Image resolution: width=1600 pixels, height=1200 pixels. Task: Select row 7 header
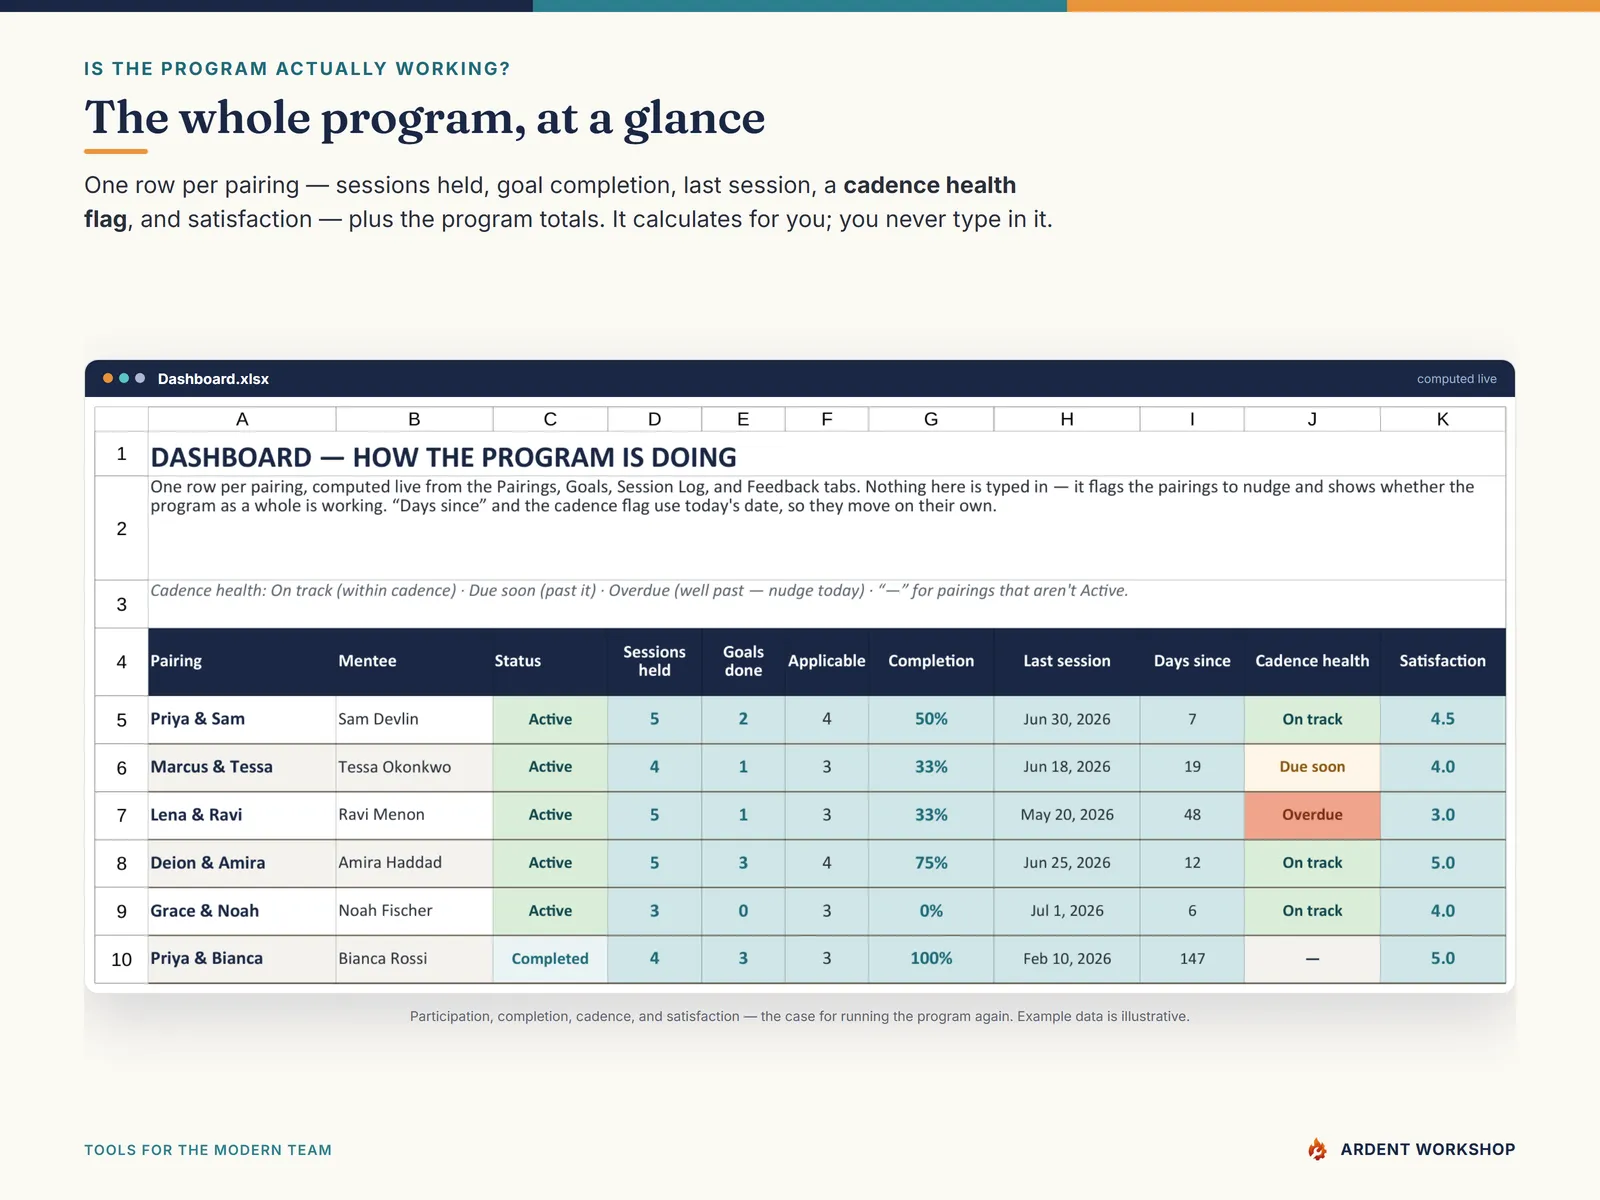coord(121,815)
